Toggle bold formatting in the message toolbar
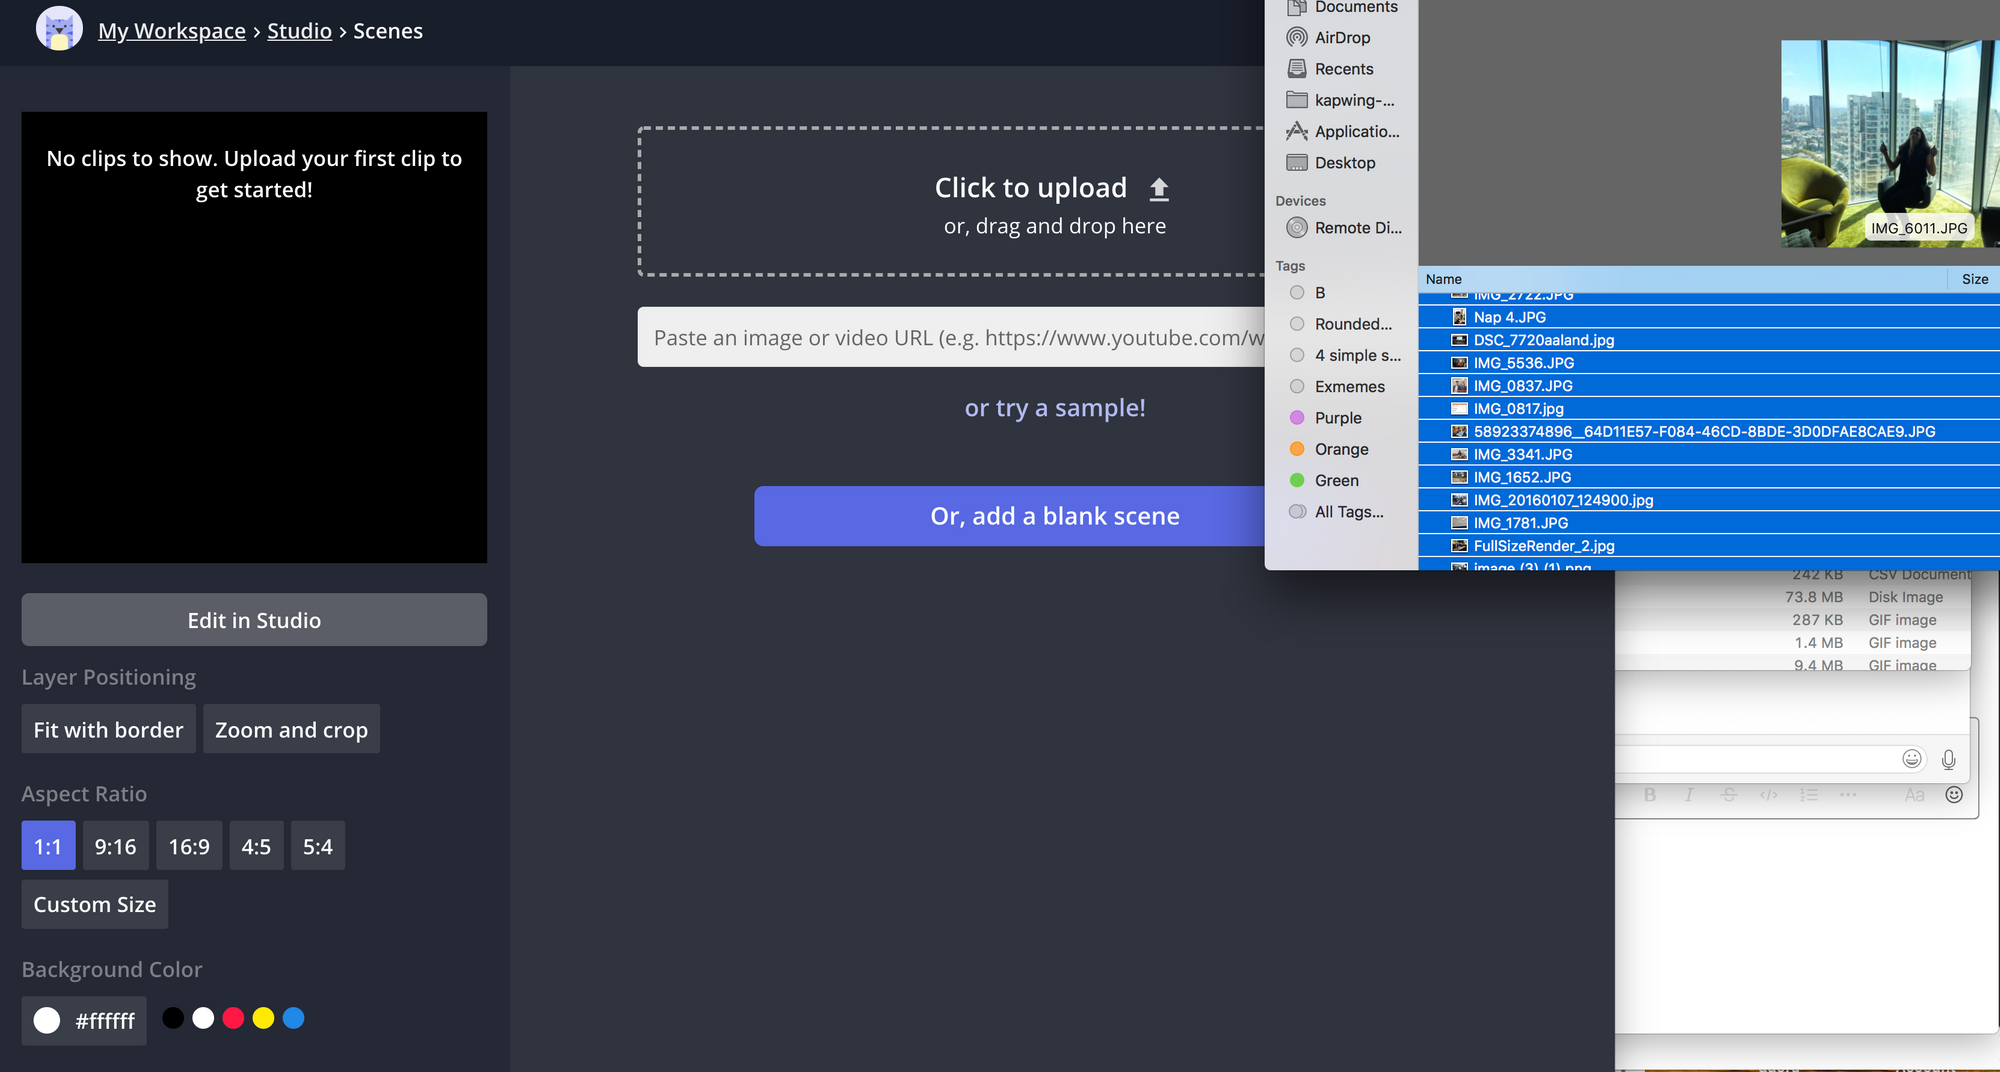 click(1650, 795)
